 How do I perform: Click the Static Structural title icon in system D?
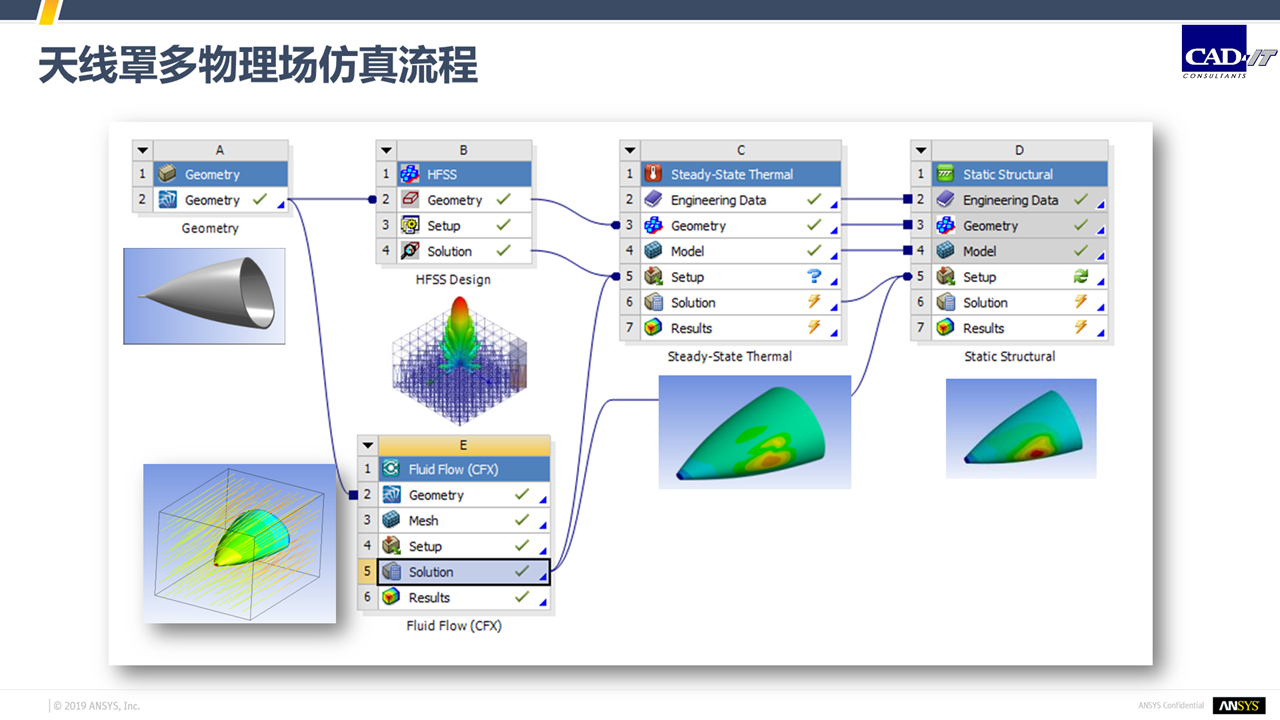(x=945, y=174)
